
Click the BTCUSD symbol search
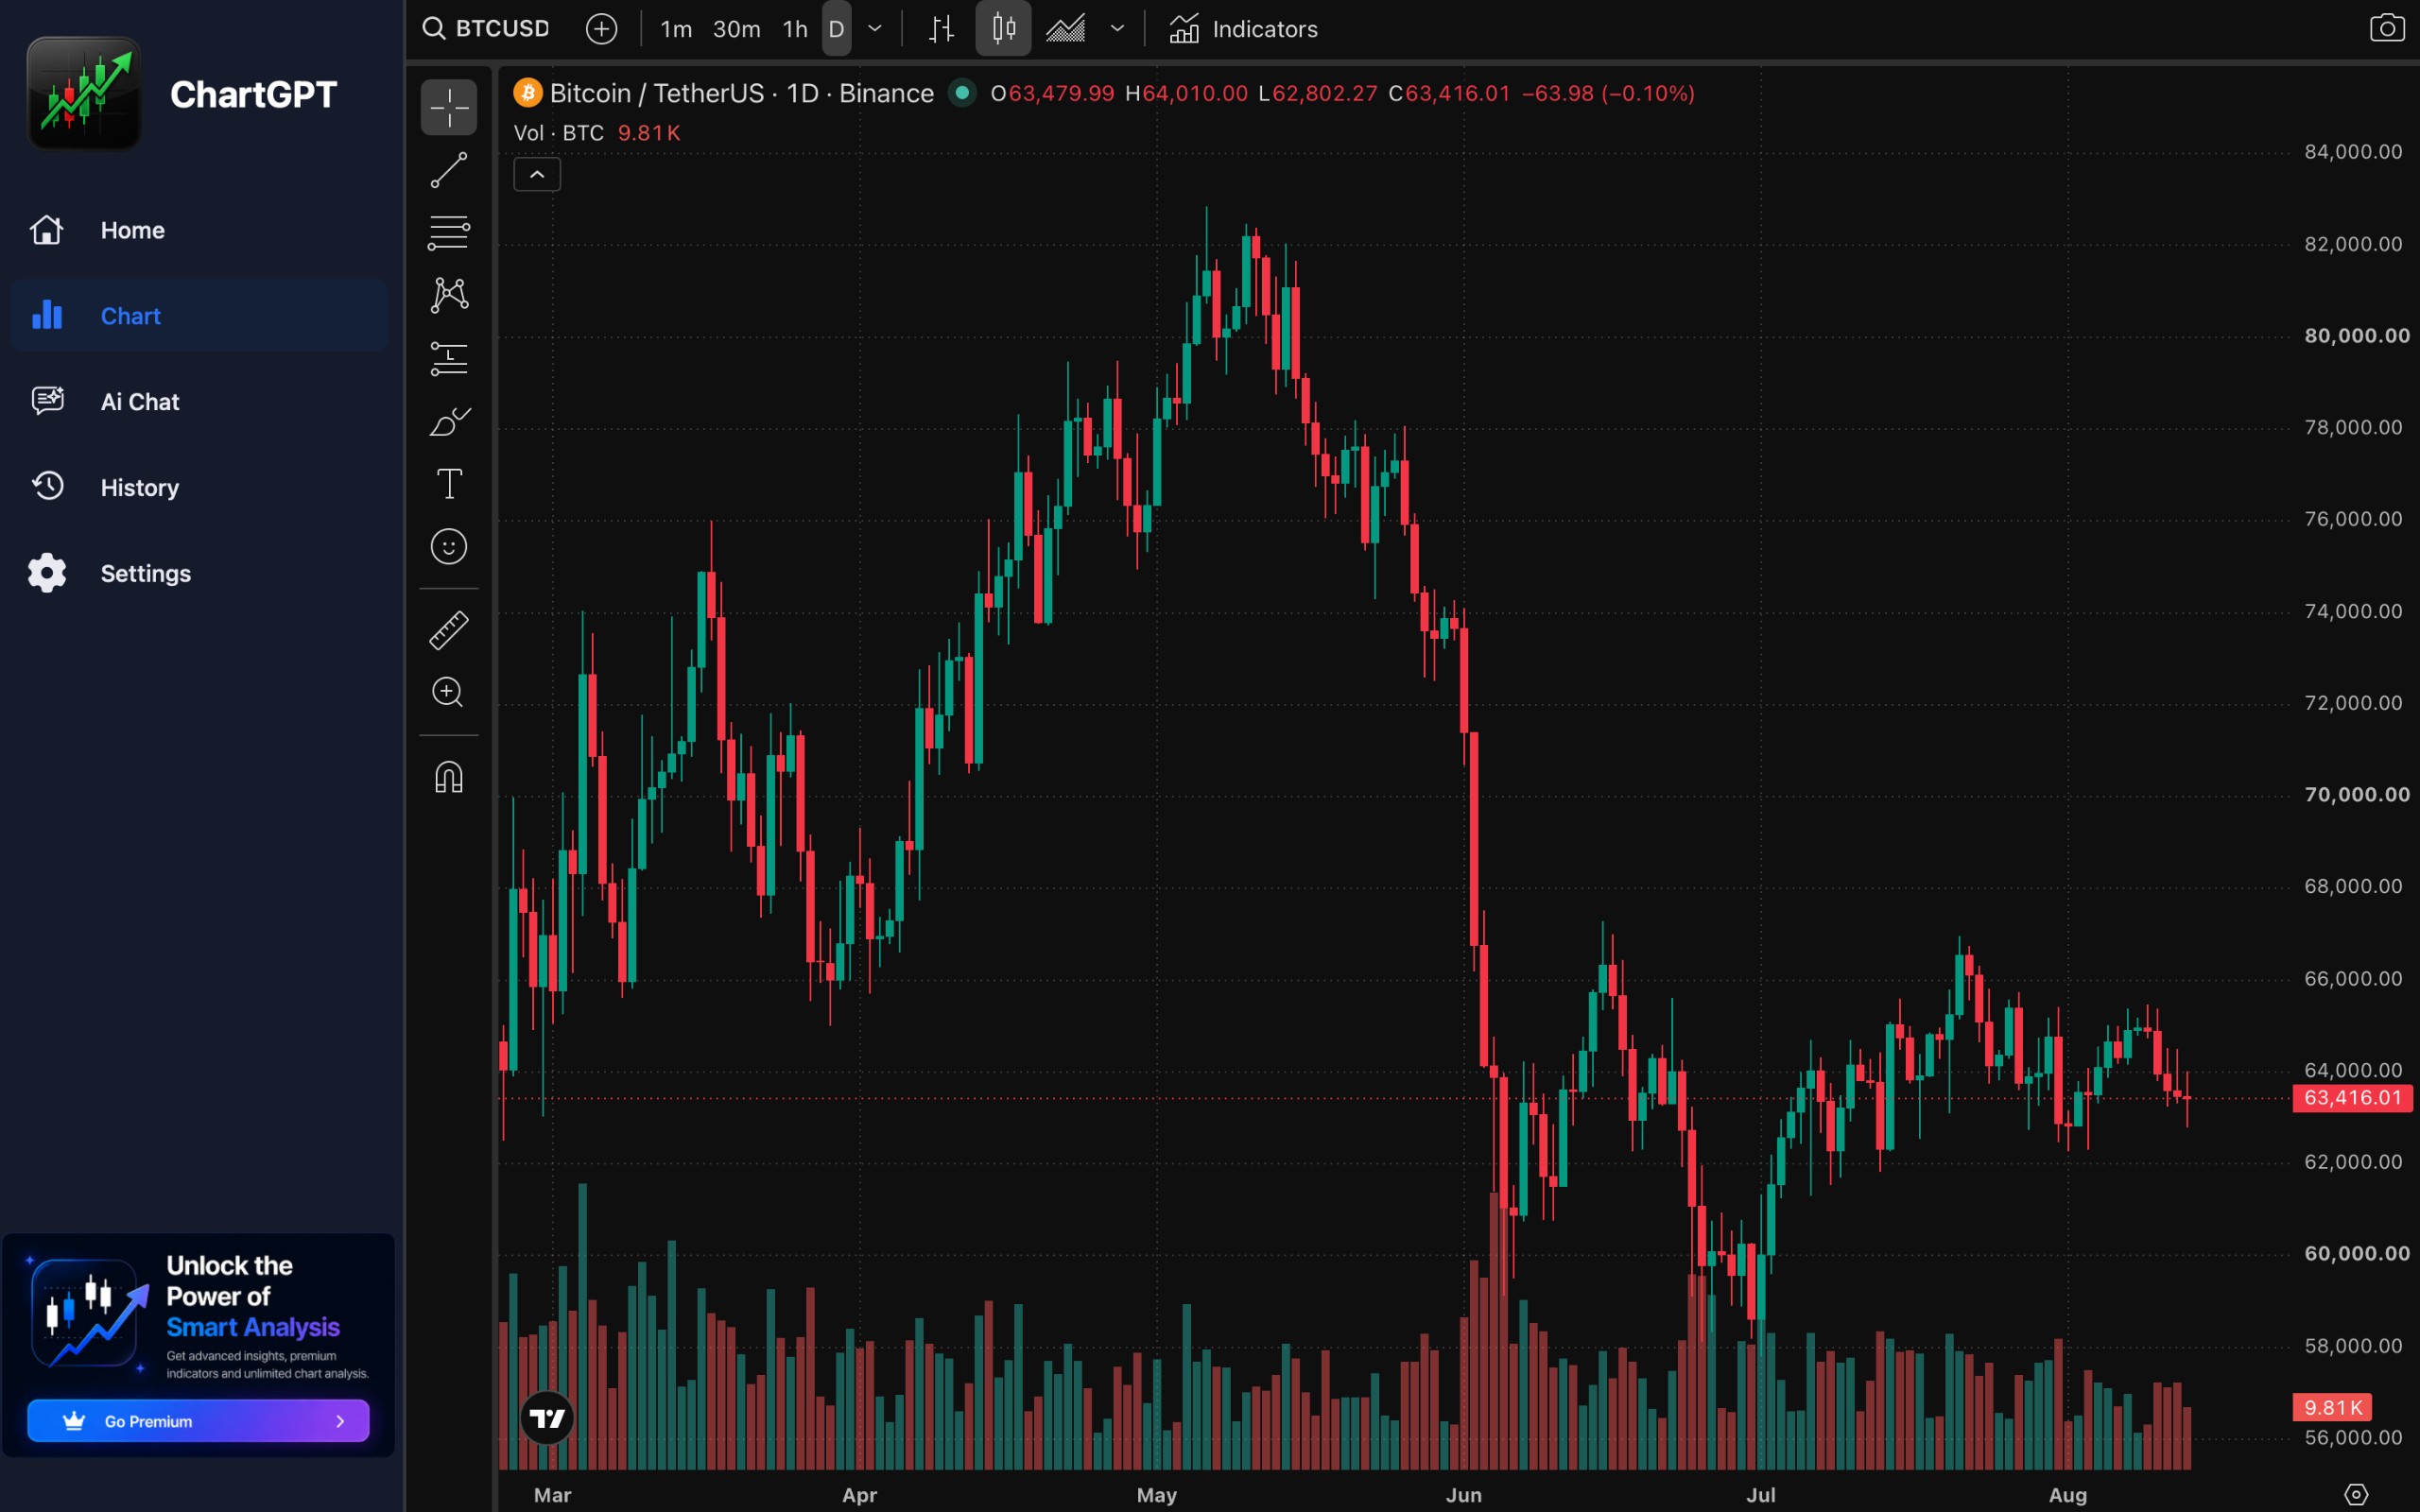coord(486,29)
